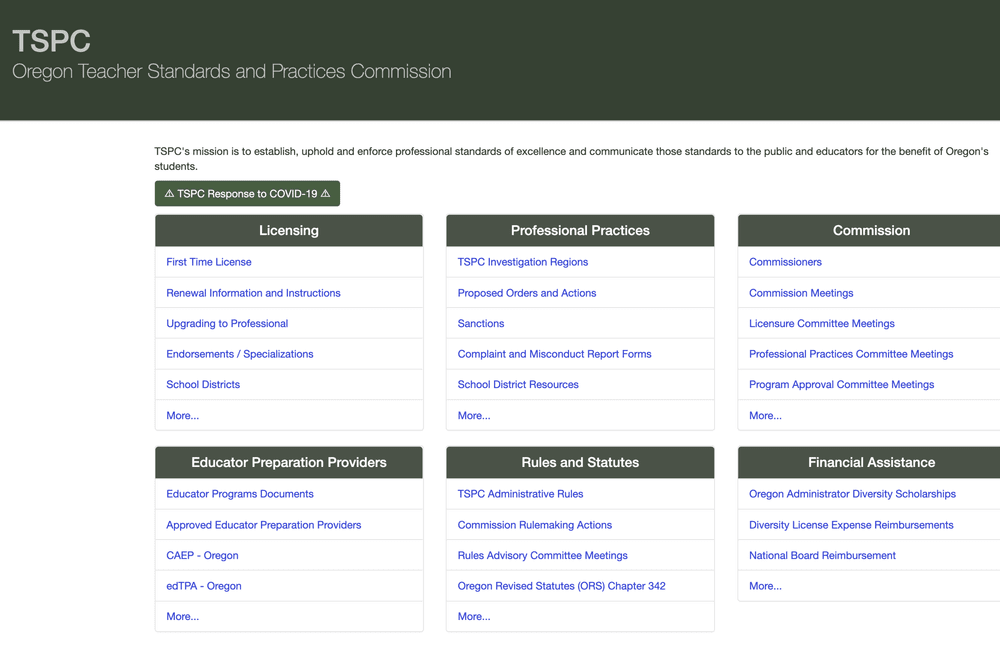Open Endorsements / Specializations link
Screen dimensions: 1000x647
coord(240,354)
